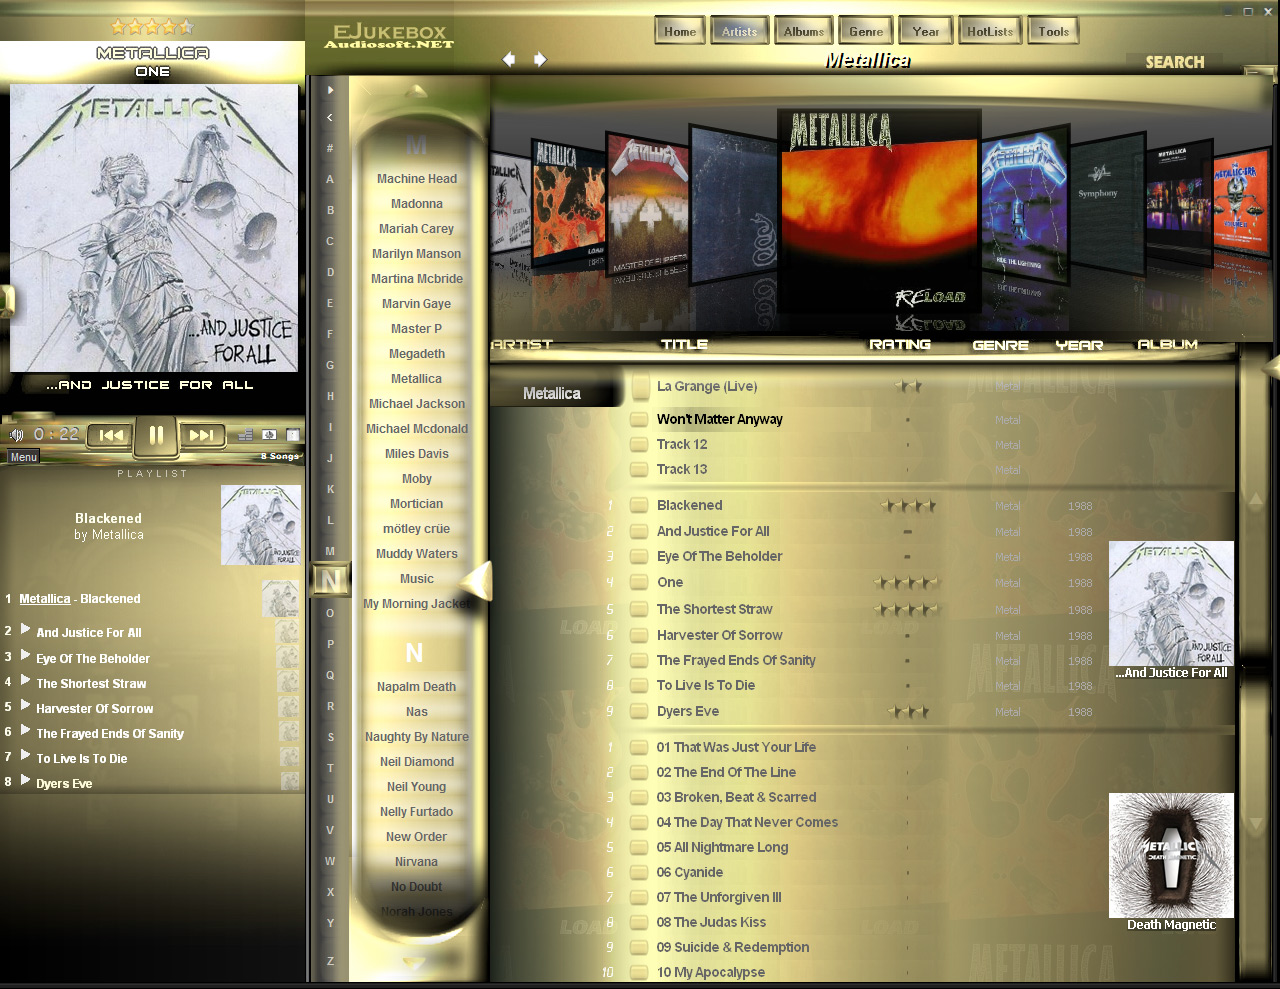1280x989 pixels.
Task: Tick the checkbox next to Blackened track
Action: (640, 506)
